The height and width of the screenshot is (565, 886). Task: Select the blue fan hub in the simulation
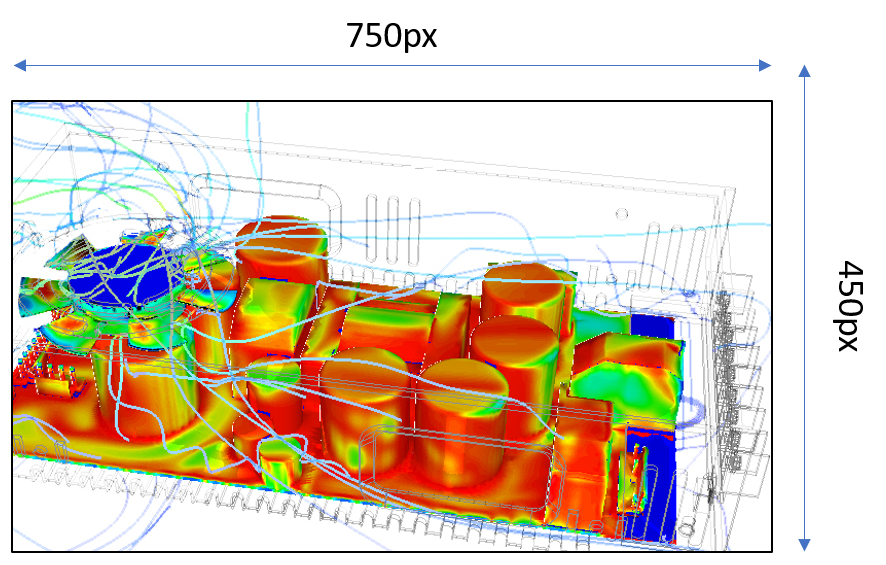click(x=125, y=277)
